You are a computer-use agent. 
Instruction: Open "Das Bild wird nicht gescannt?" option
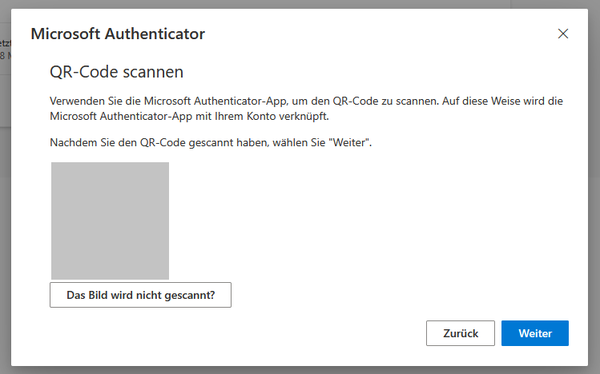click(x=140, y=295)
